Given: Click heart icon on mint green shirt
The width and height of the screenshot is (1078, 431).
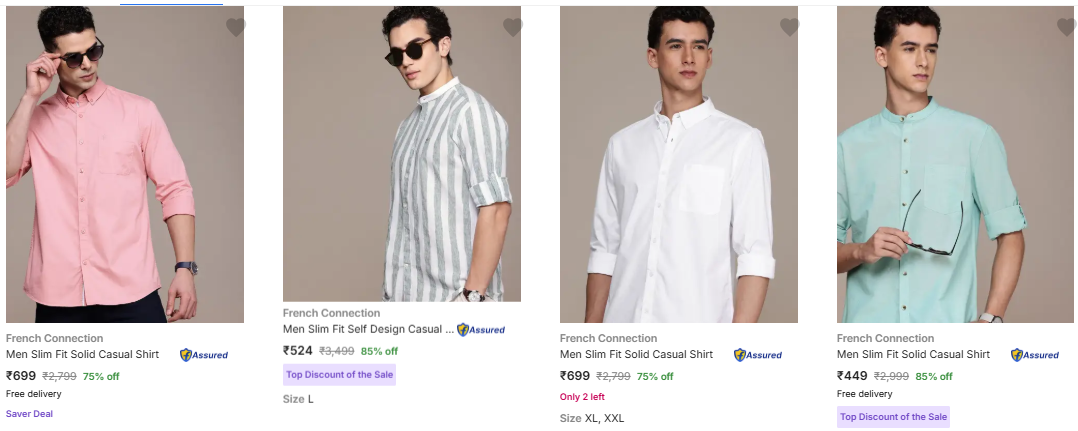Looking at the screenshot, I should click(x=1066, y=28).
